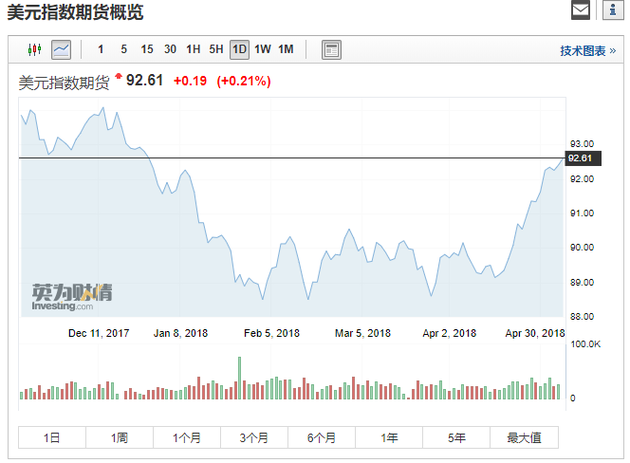Open the news panel icon in toolbar
Viewport: 630px width, 463px height.
331,49
